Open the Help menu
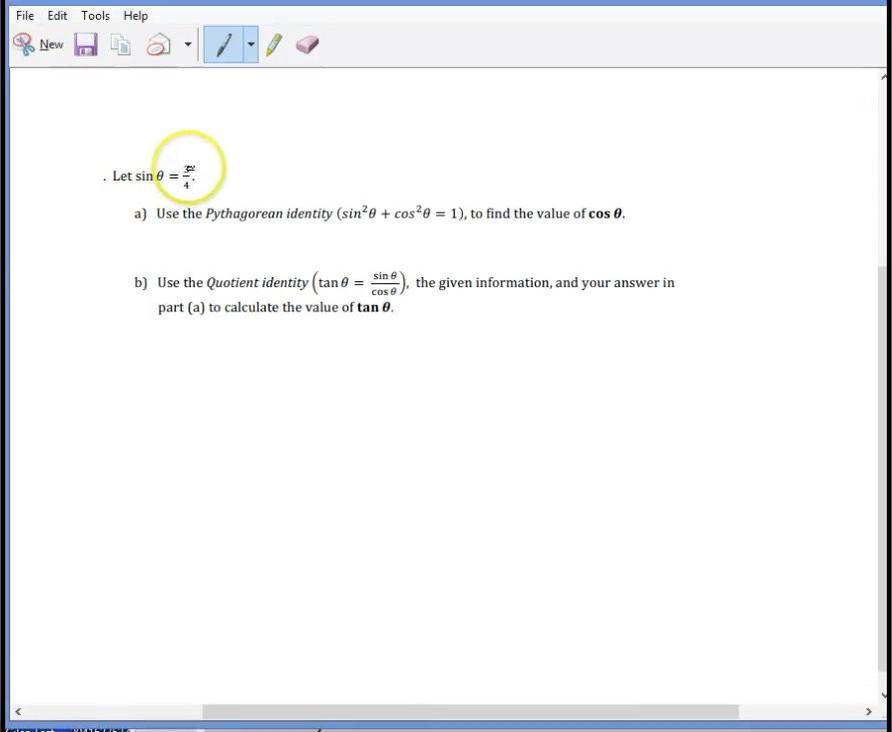This screenshot has height=732, width=892. [x=135, y=15]
